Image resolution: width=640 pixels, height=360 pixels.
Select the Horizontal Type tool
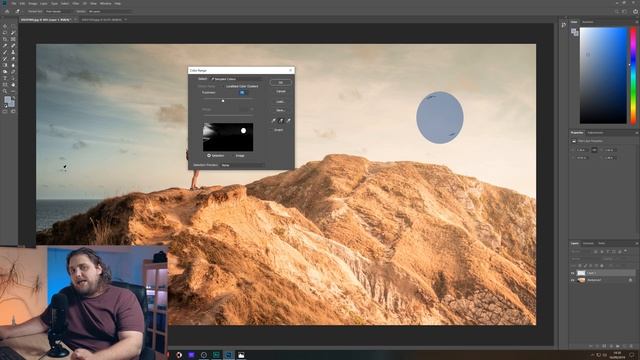(5, 78)
